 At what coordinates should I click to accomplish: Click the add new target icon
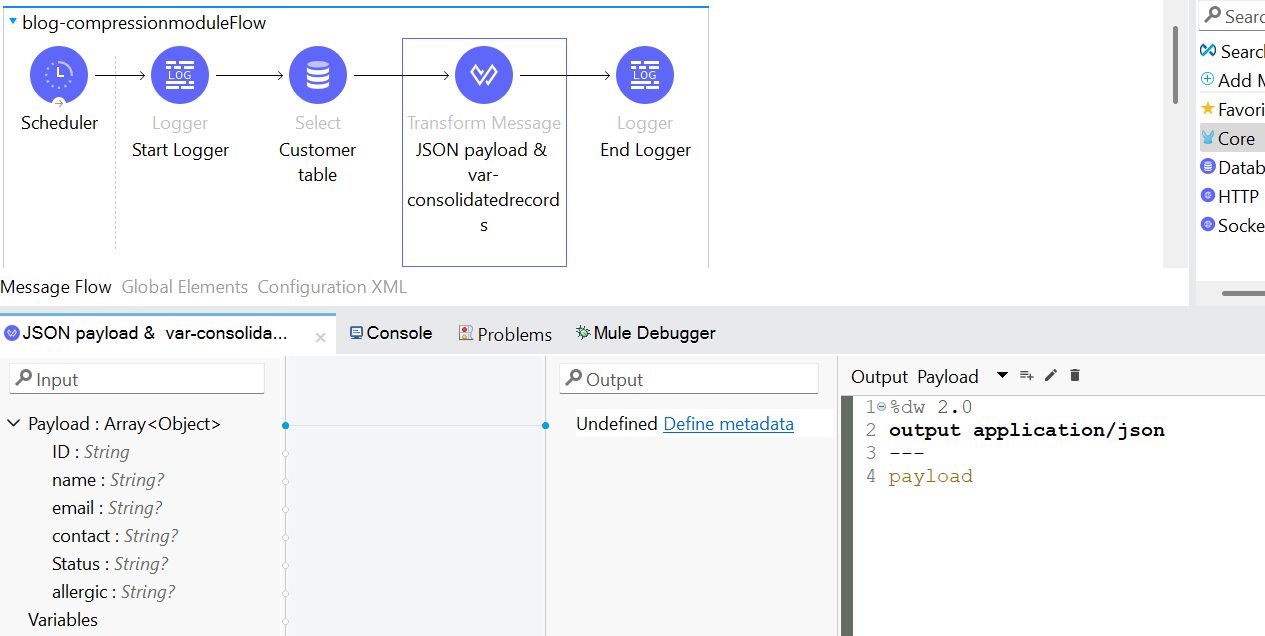(x=1026, y=376)
